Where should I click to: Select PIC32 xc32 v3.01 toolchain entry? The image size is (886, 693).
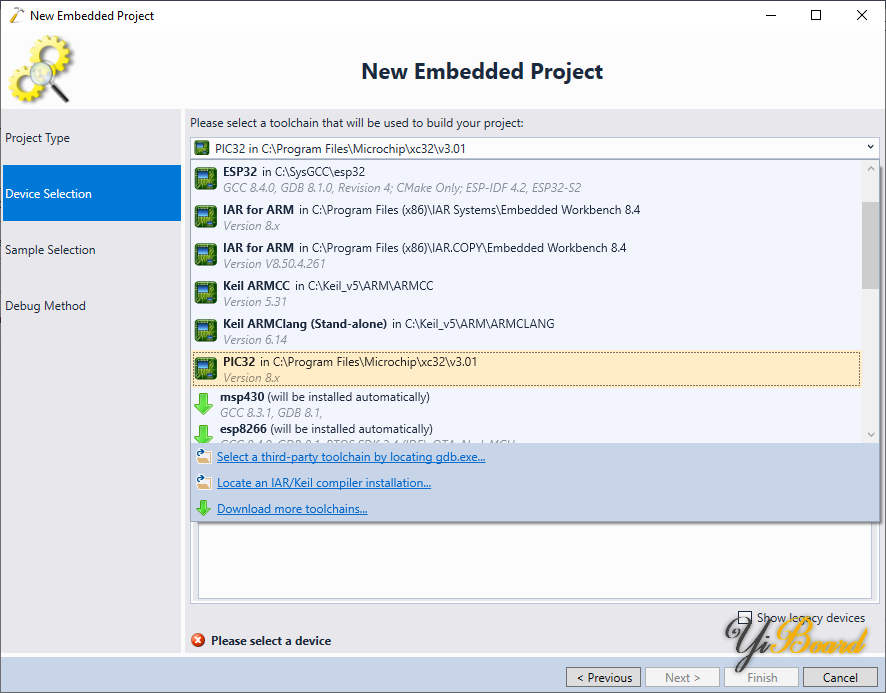click(527, 369)
